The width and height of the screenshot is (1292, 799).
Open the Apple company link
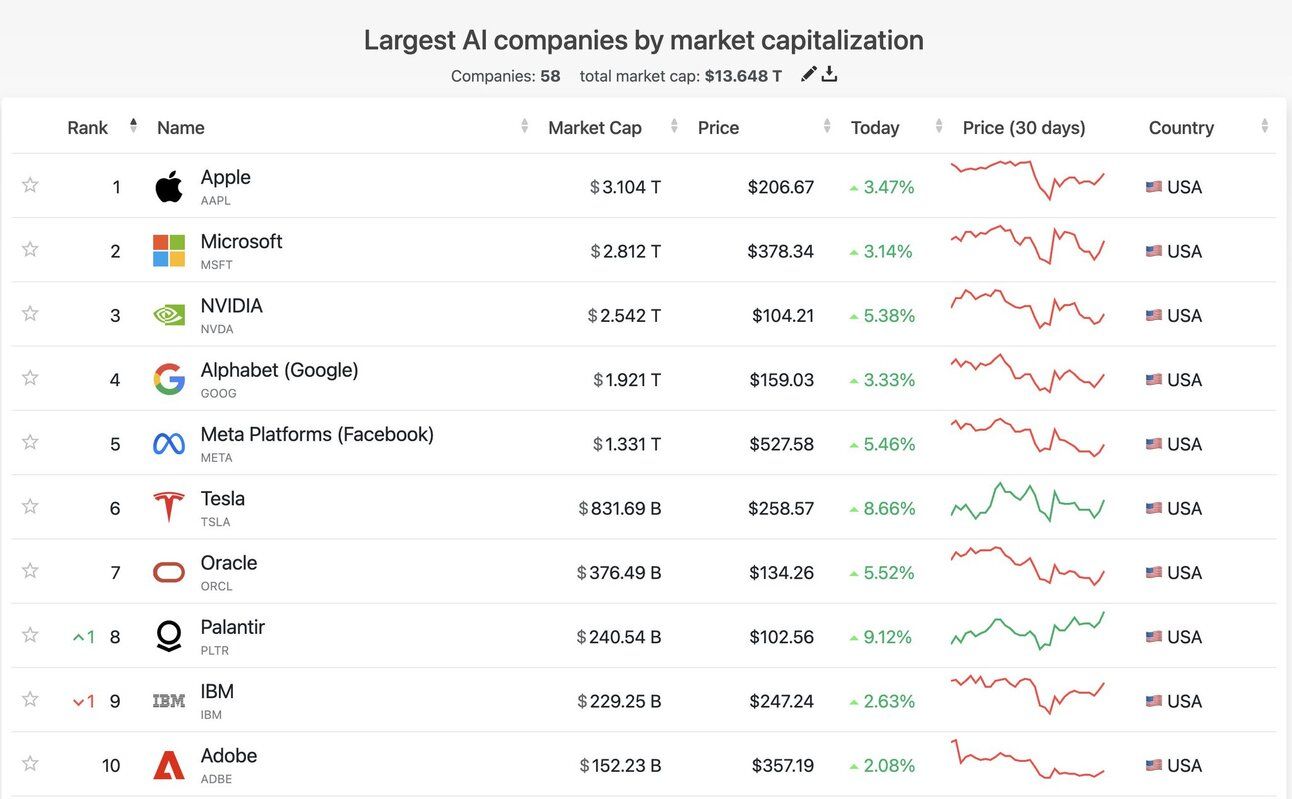coord(226,177)
